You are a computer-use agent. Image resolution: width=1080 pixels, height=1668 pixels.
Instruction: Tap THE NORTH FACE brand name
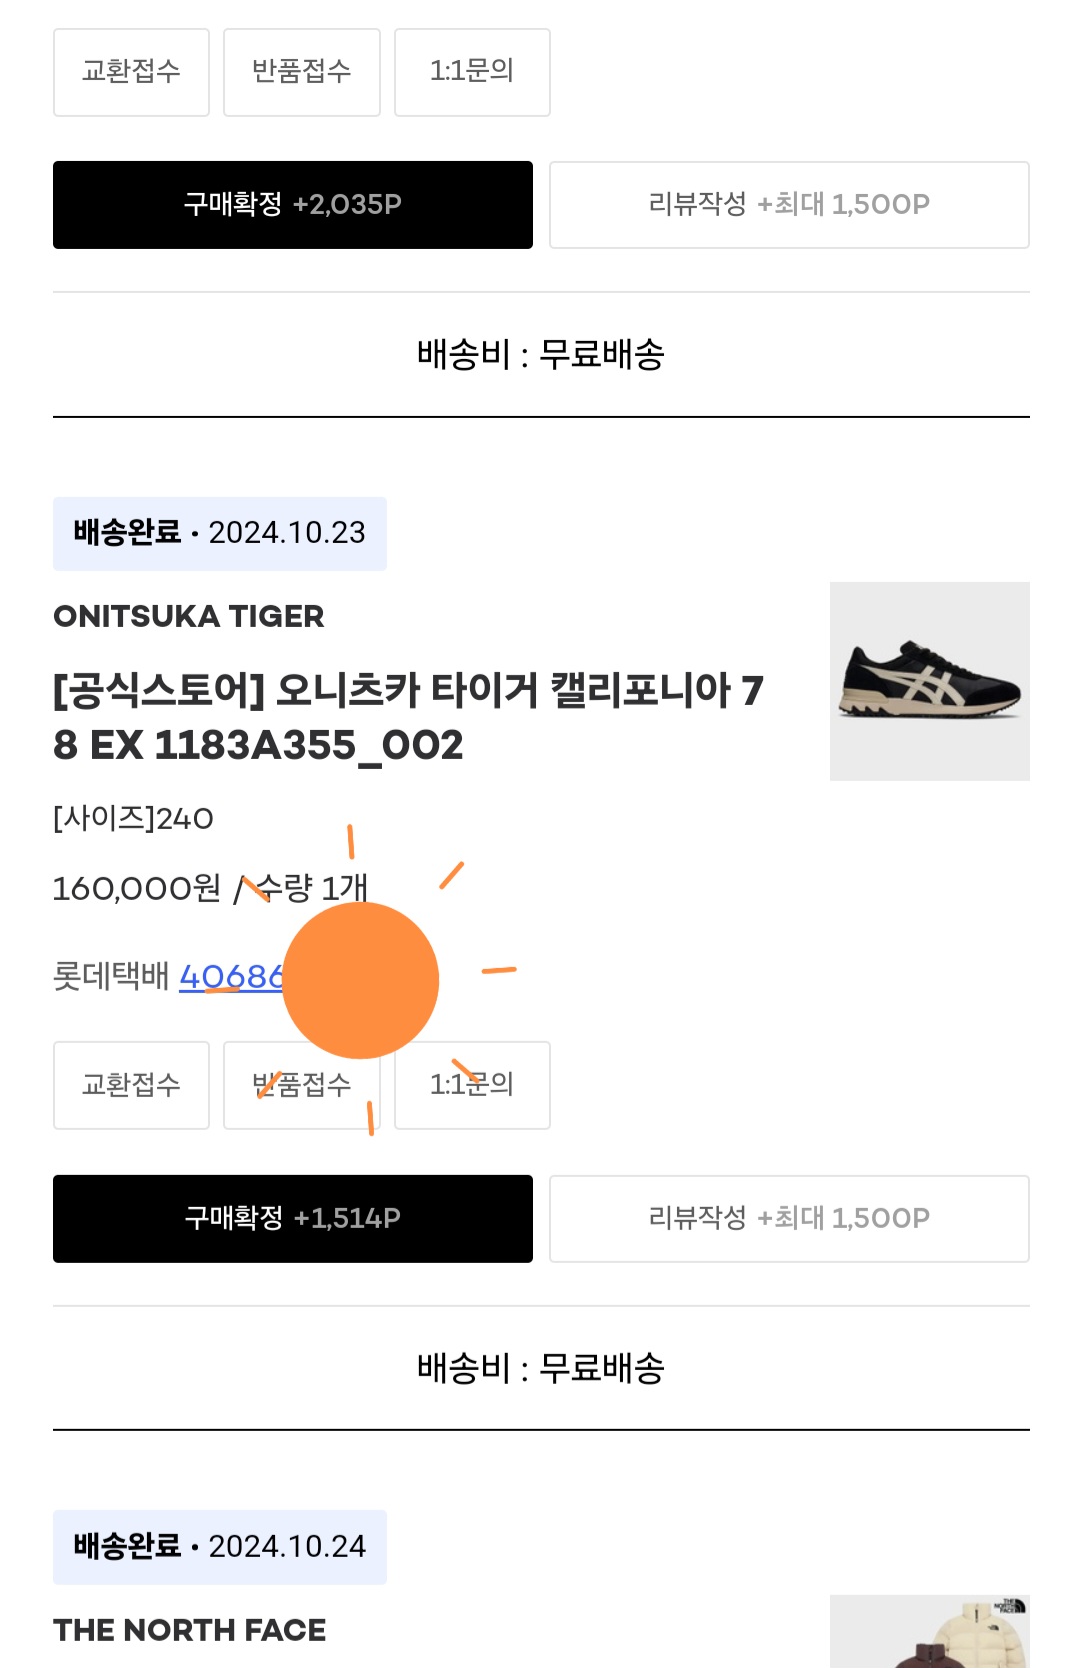(x=190, y=1630)
